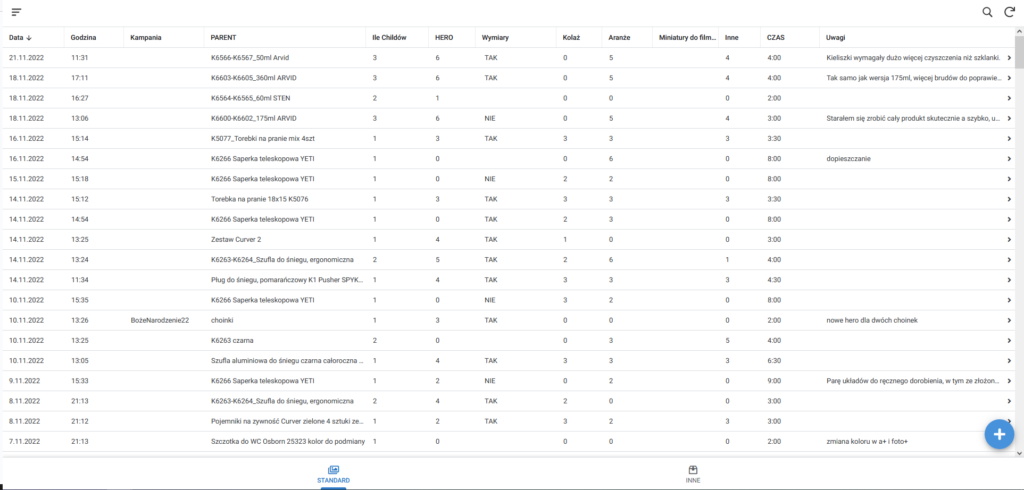Click the HERO column header

click(x=445, y=38)
